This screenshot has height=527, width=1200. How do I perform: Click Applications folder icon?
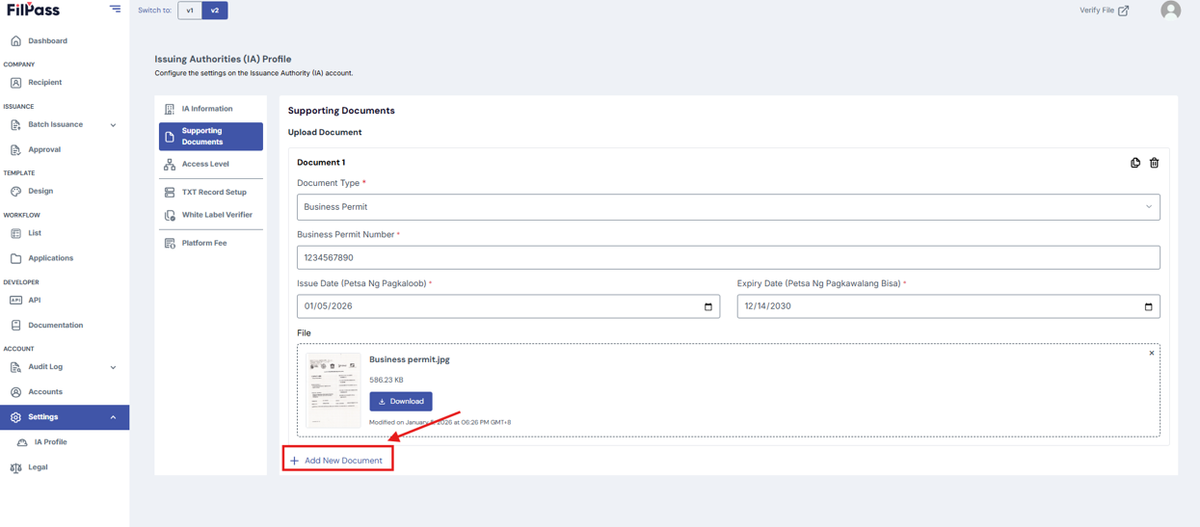coord(16,258)
